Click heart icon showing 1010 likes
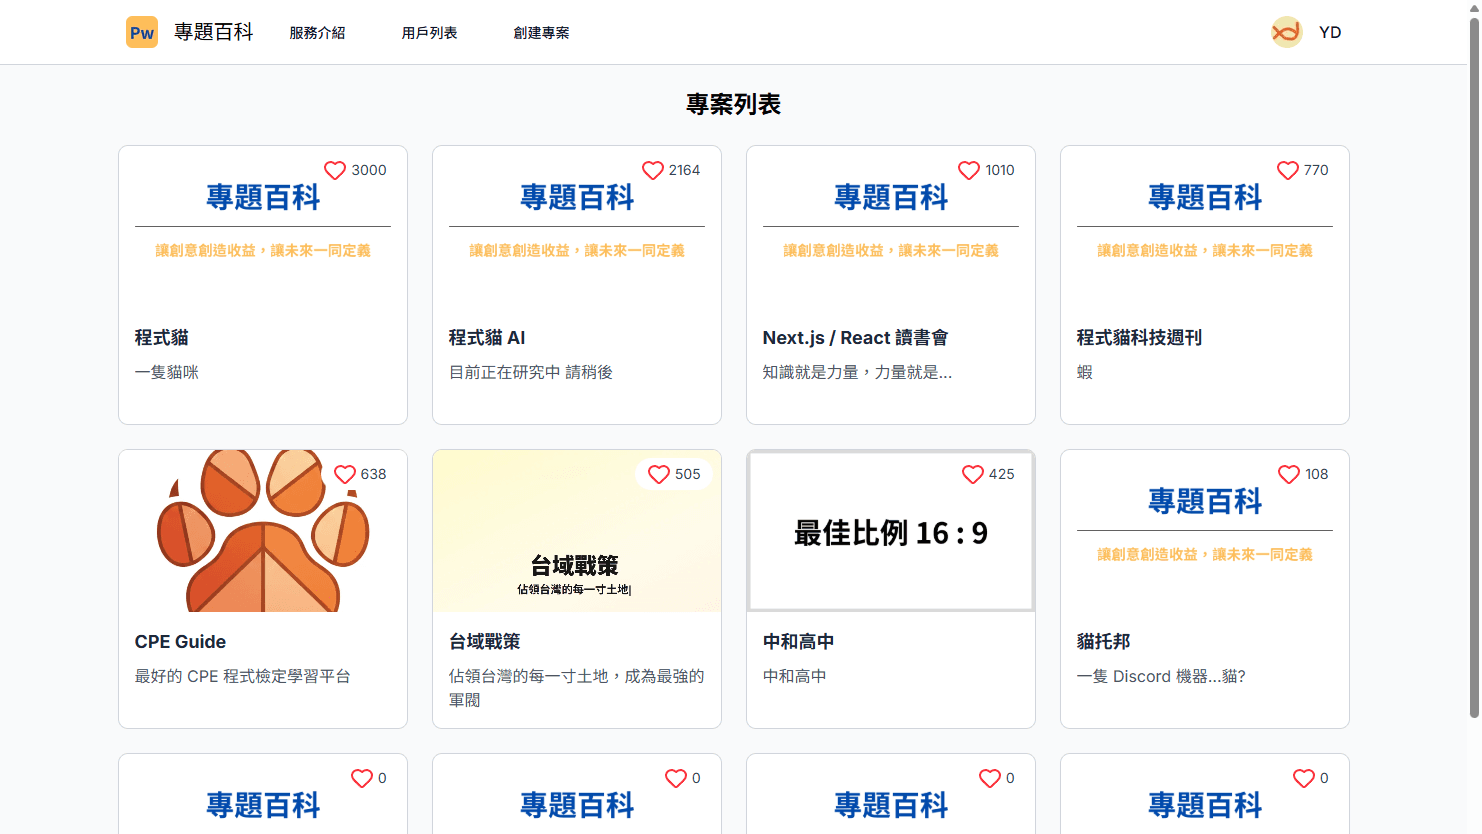 coord(969,171)
